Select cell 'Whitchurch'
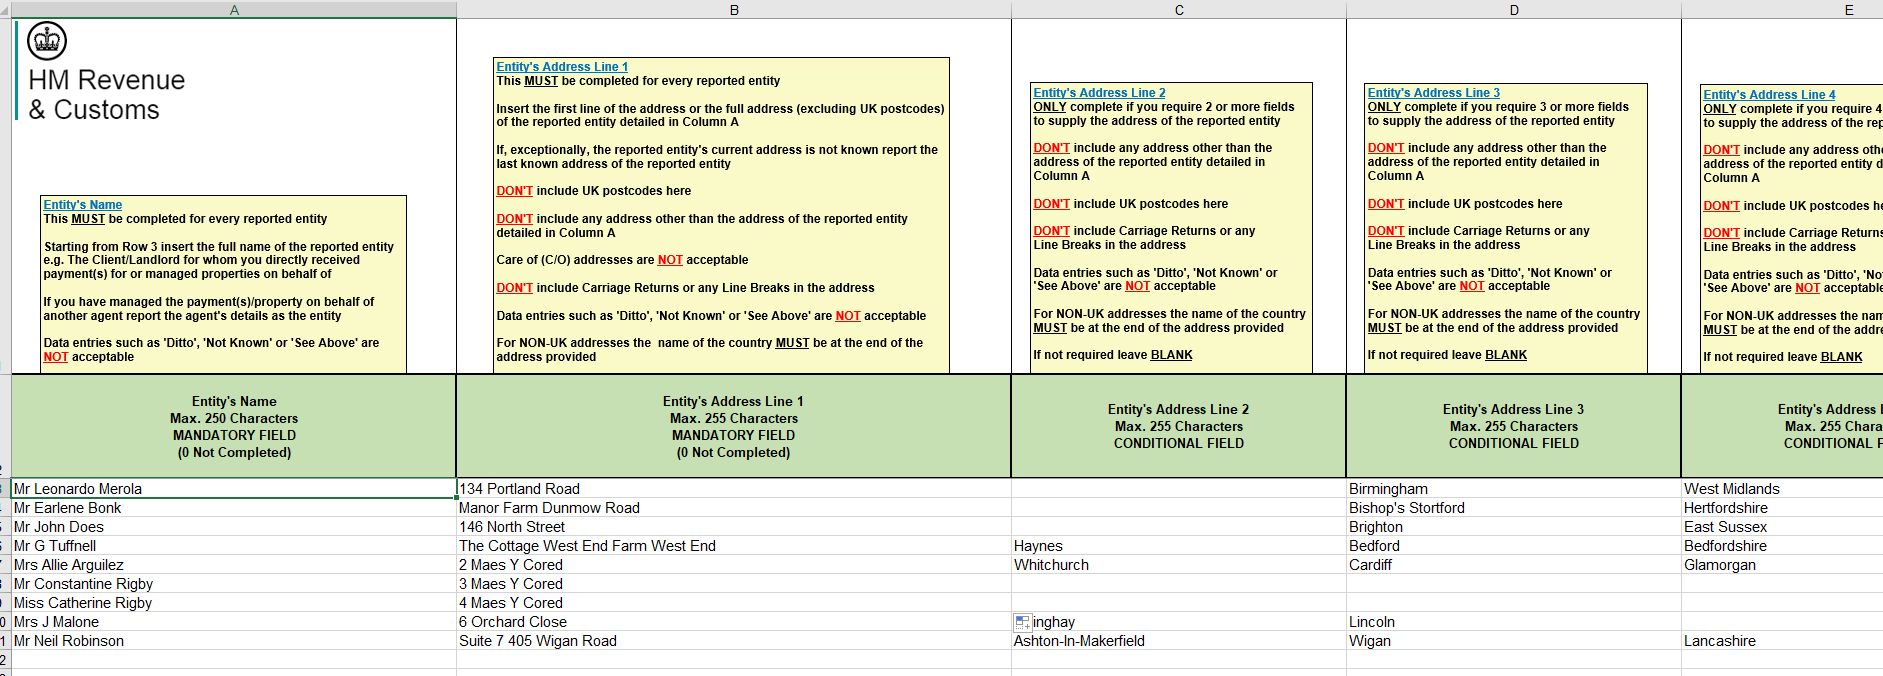Viewport: 1883px width, 676px height. point(1179,565)
